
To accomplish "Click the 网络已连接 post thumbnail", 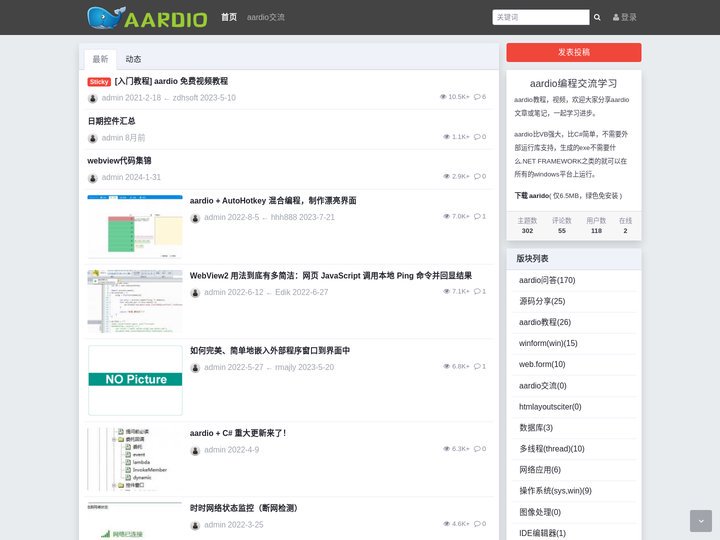I will 135,521.
